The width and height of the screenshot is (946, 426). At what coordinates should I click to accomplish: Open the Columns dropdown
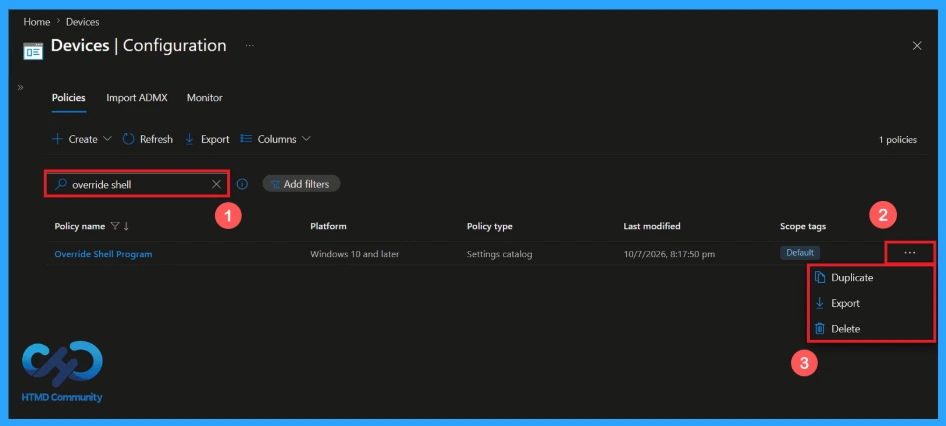click(276, 139)
